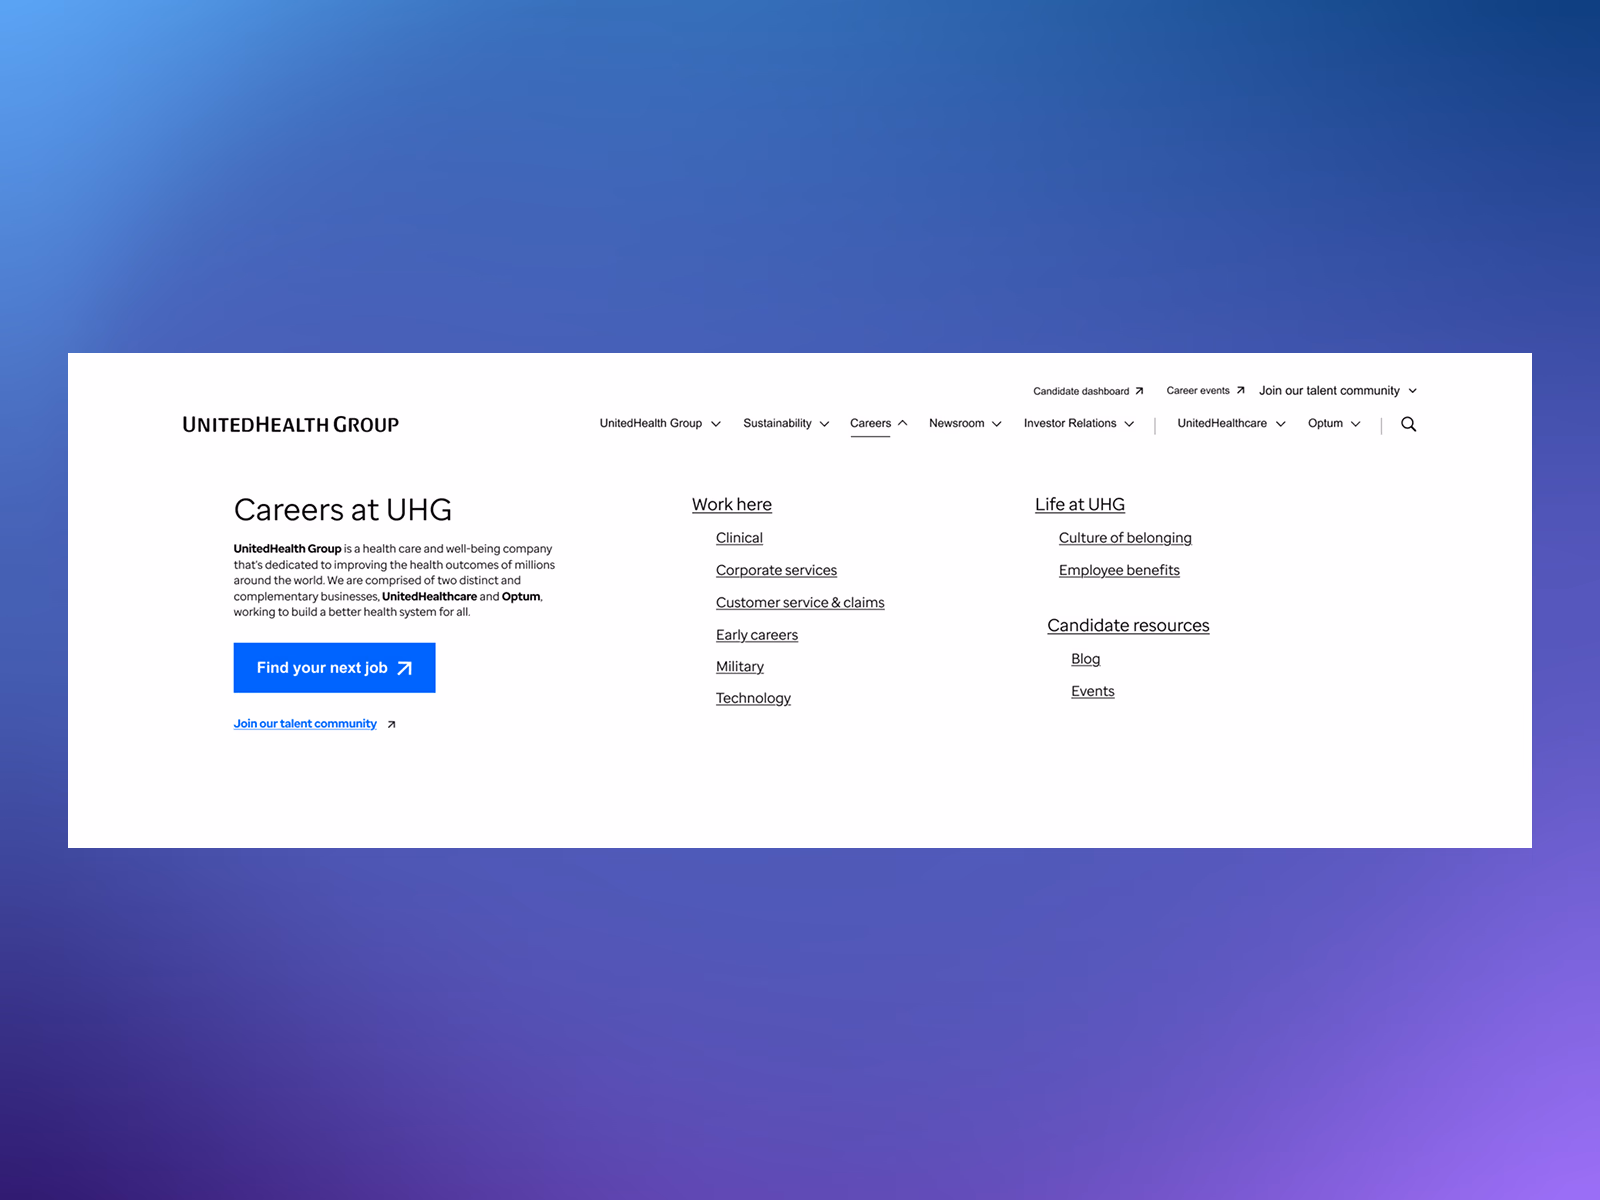The image size is (1600, 1200).
Task: Expand the Investor Relations chevron
Action: [1129, 424]
